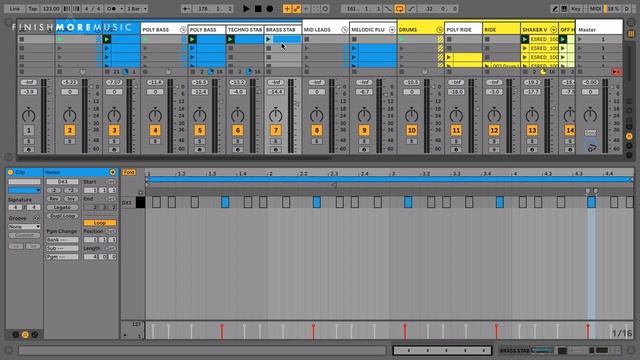Viewport: 640px width, 360px height.
Task: Arm track 3 for recording
Action: pyautogui.click(x=114, y=149)
